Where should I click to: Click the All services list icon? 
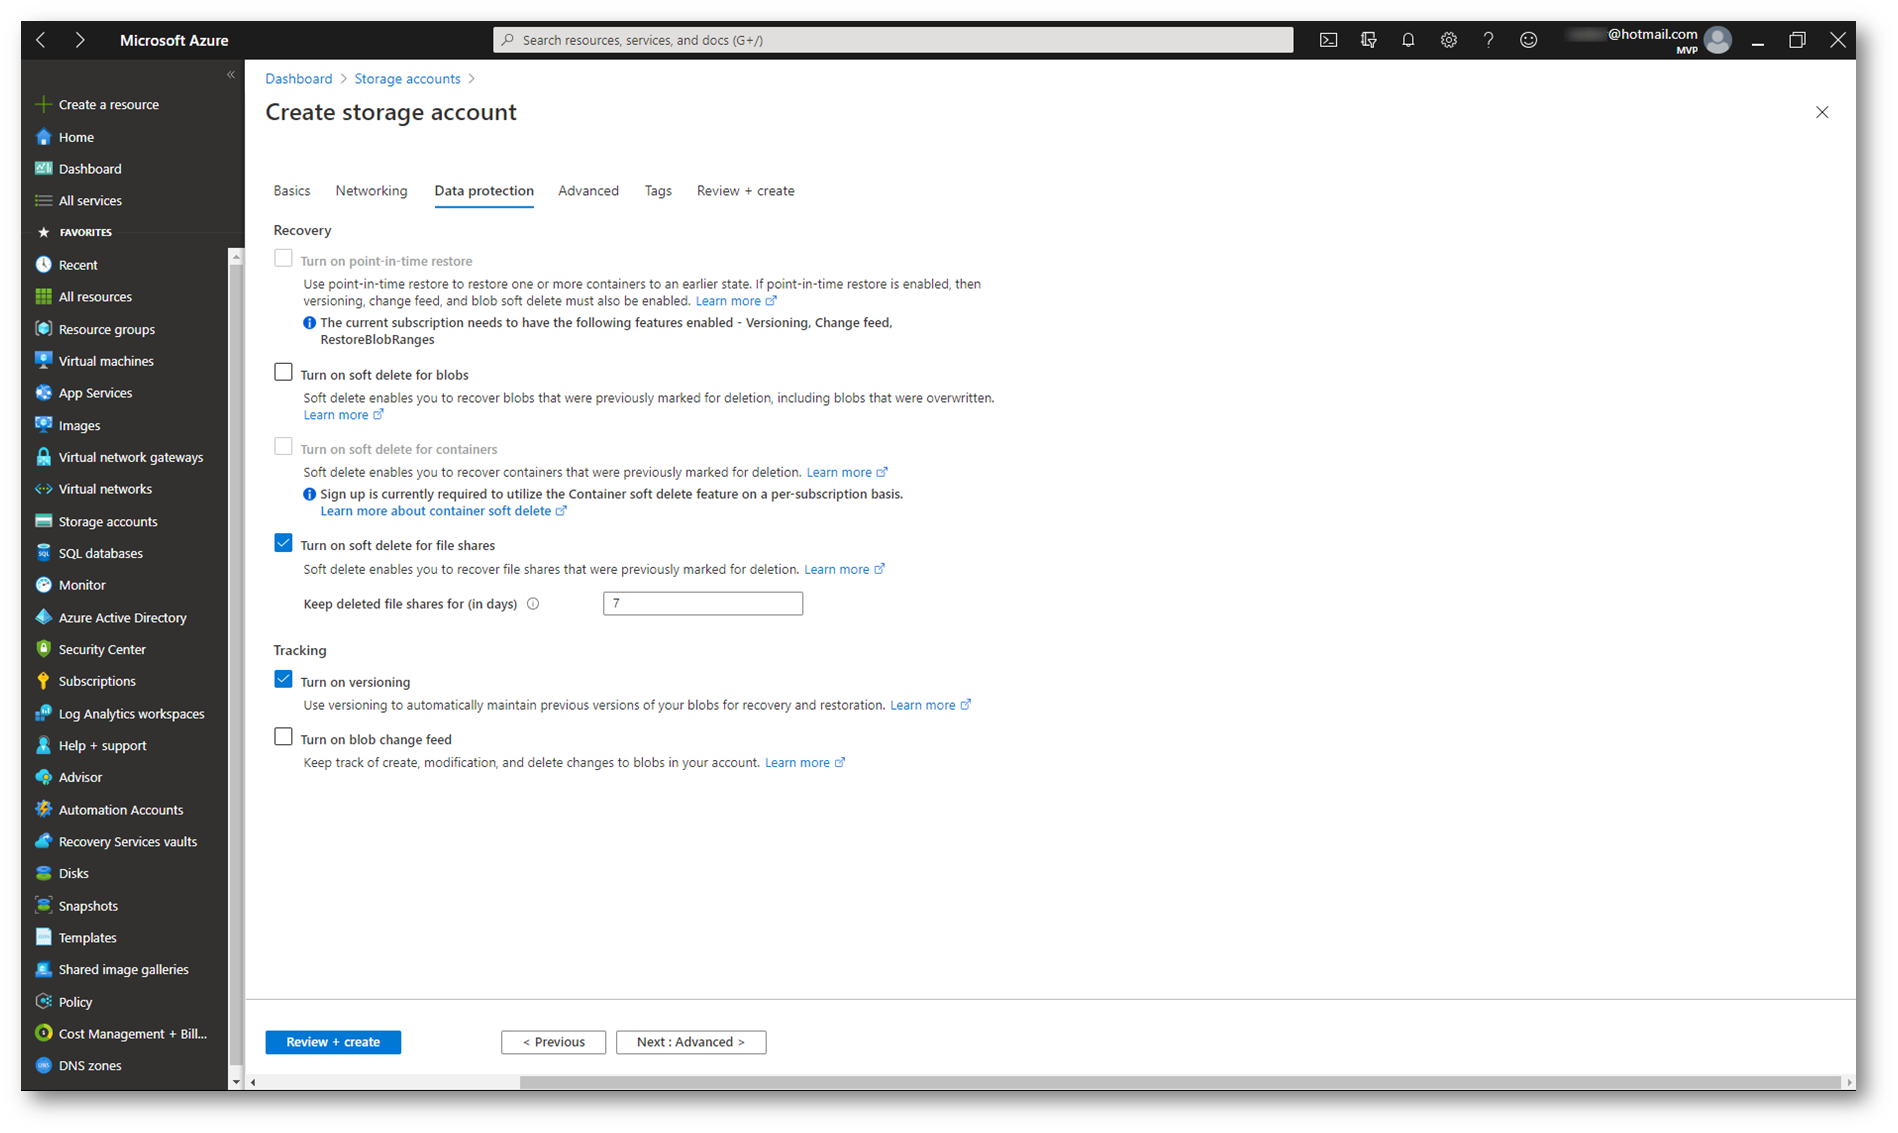coord(43,200)
